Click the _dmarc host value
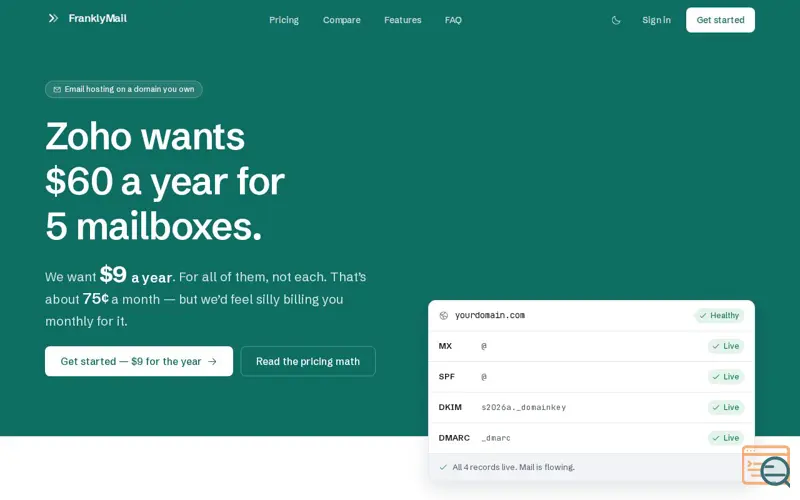800x500 pixels. click(x=496, y=438)
